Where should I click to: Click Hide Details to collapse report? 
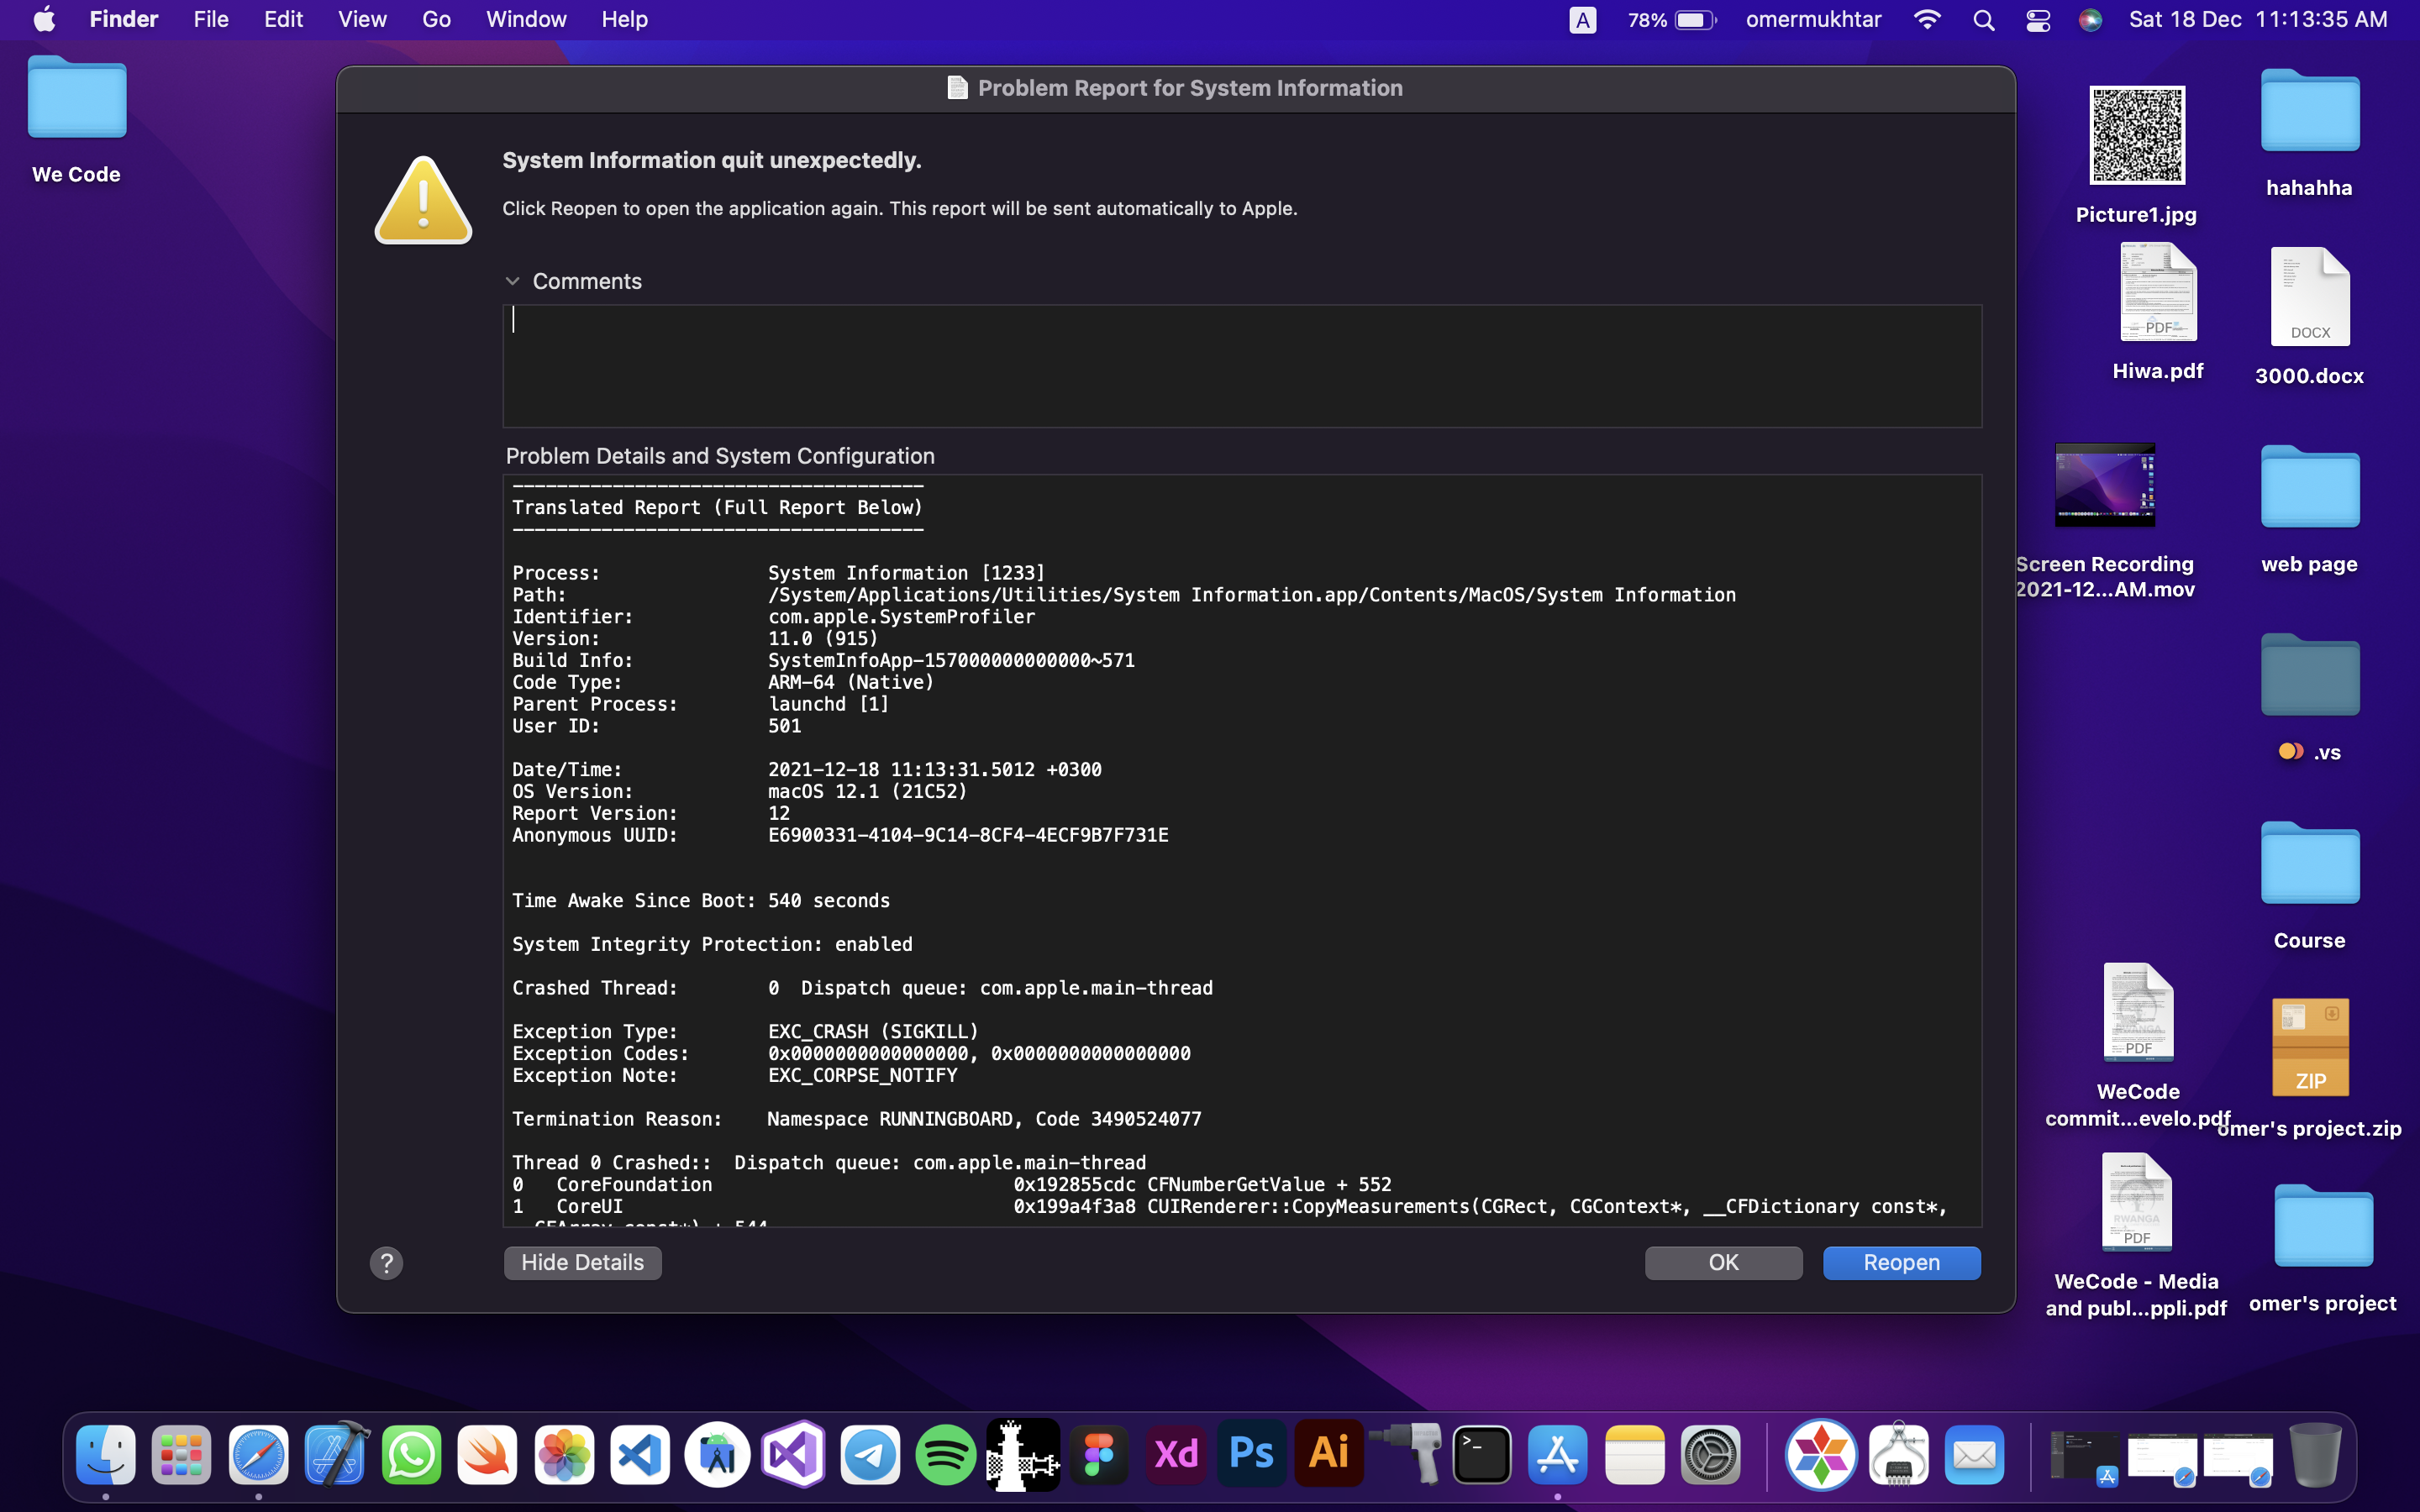tap(582, 1263)
